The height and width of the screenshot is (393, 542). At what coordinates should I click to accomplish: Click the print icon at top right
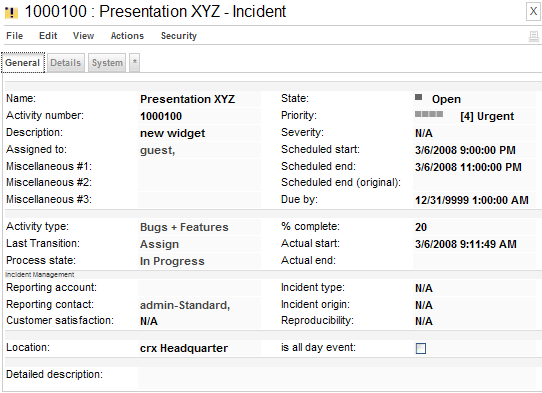pos(534,36)
